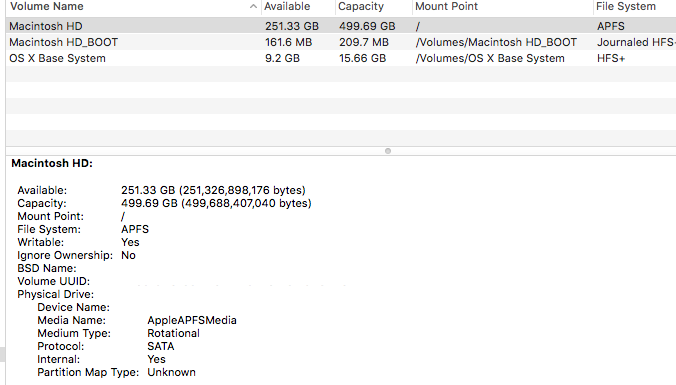This screenshot has height=385, width=676.
Task: Click the Device Name label
Action: click(73, 307)
